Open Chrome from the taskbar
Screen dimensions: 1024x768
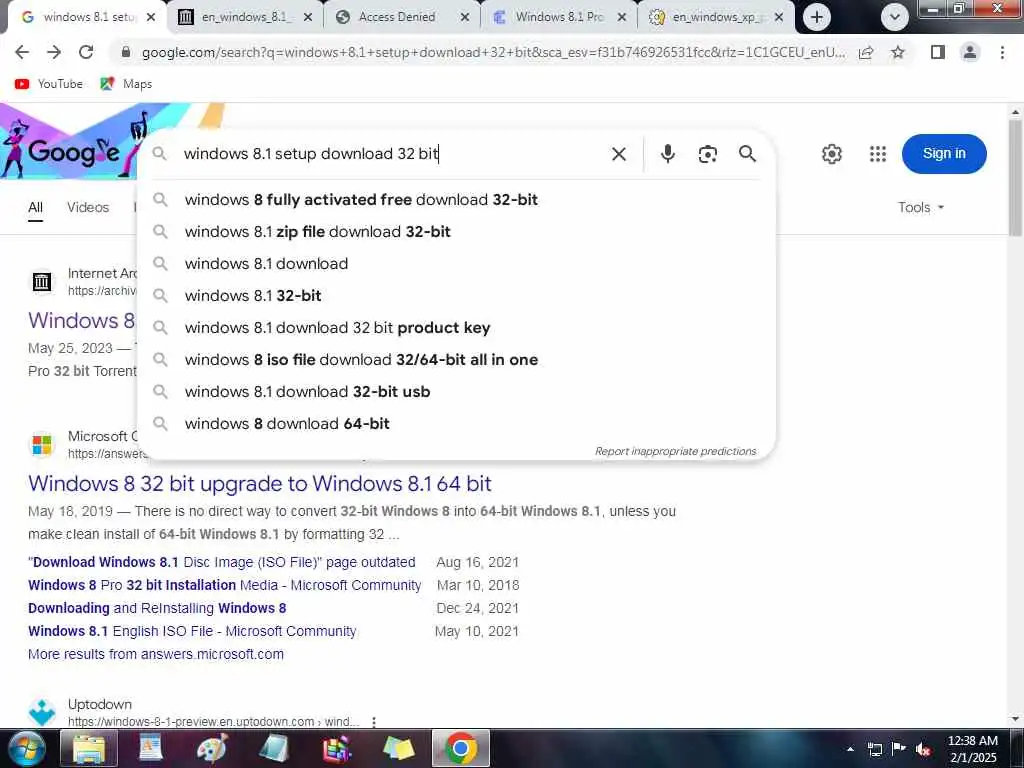[460, 748]
